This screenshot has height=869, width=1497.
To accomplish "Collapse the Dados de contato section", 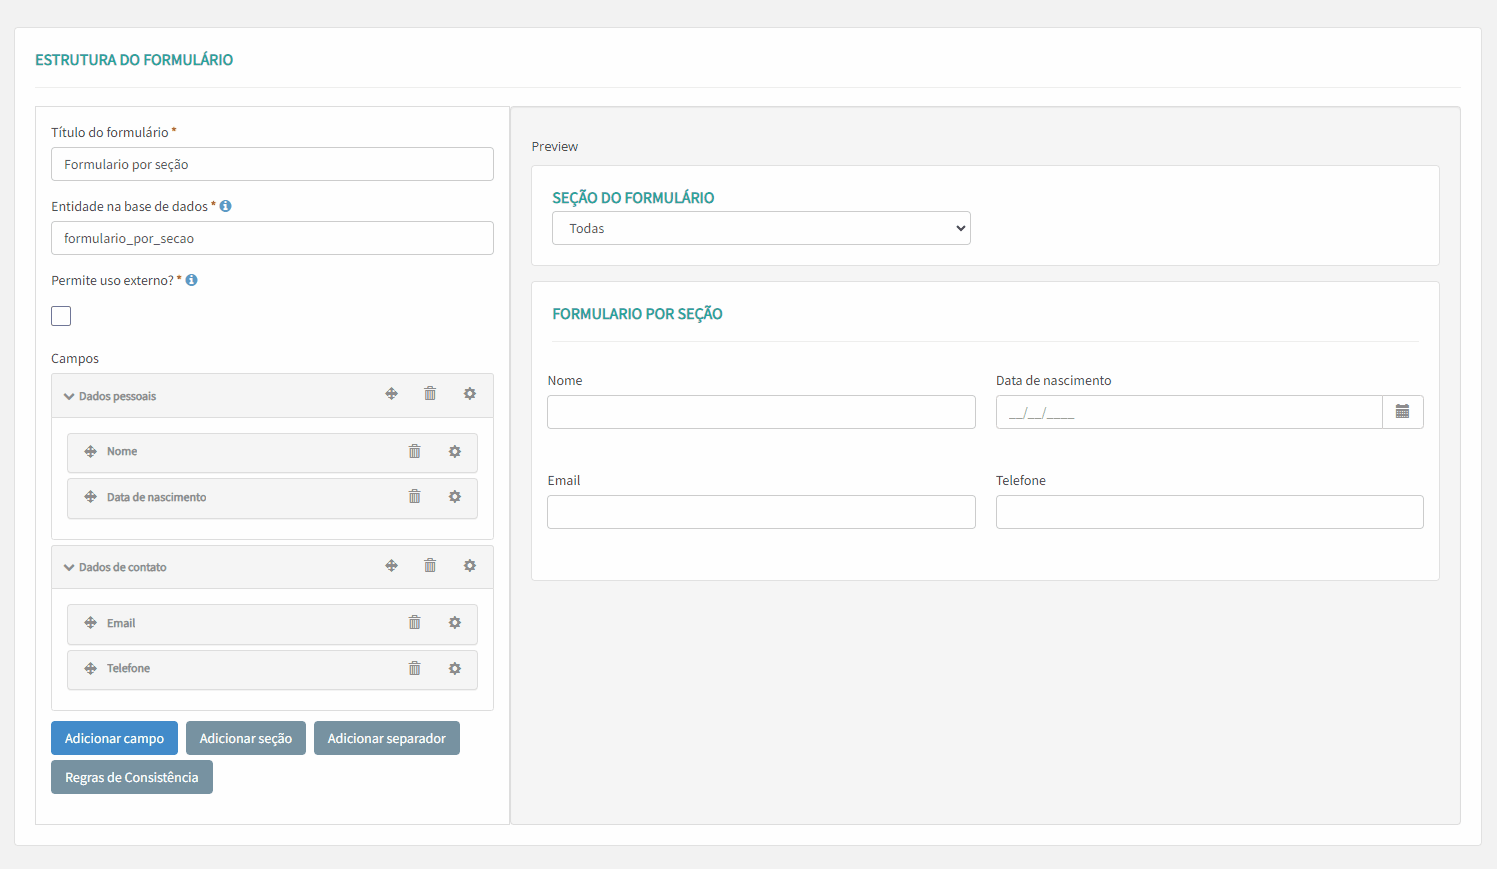I will (69, 568).
